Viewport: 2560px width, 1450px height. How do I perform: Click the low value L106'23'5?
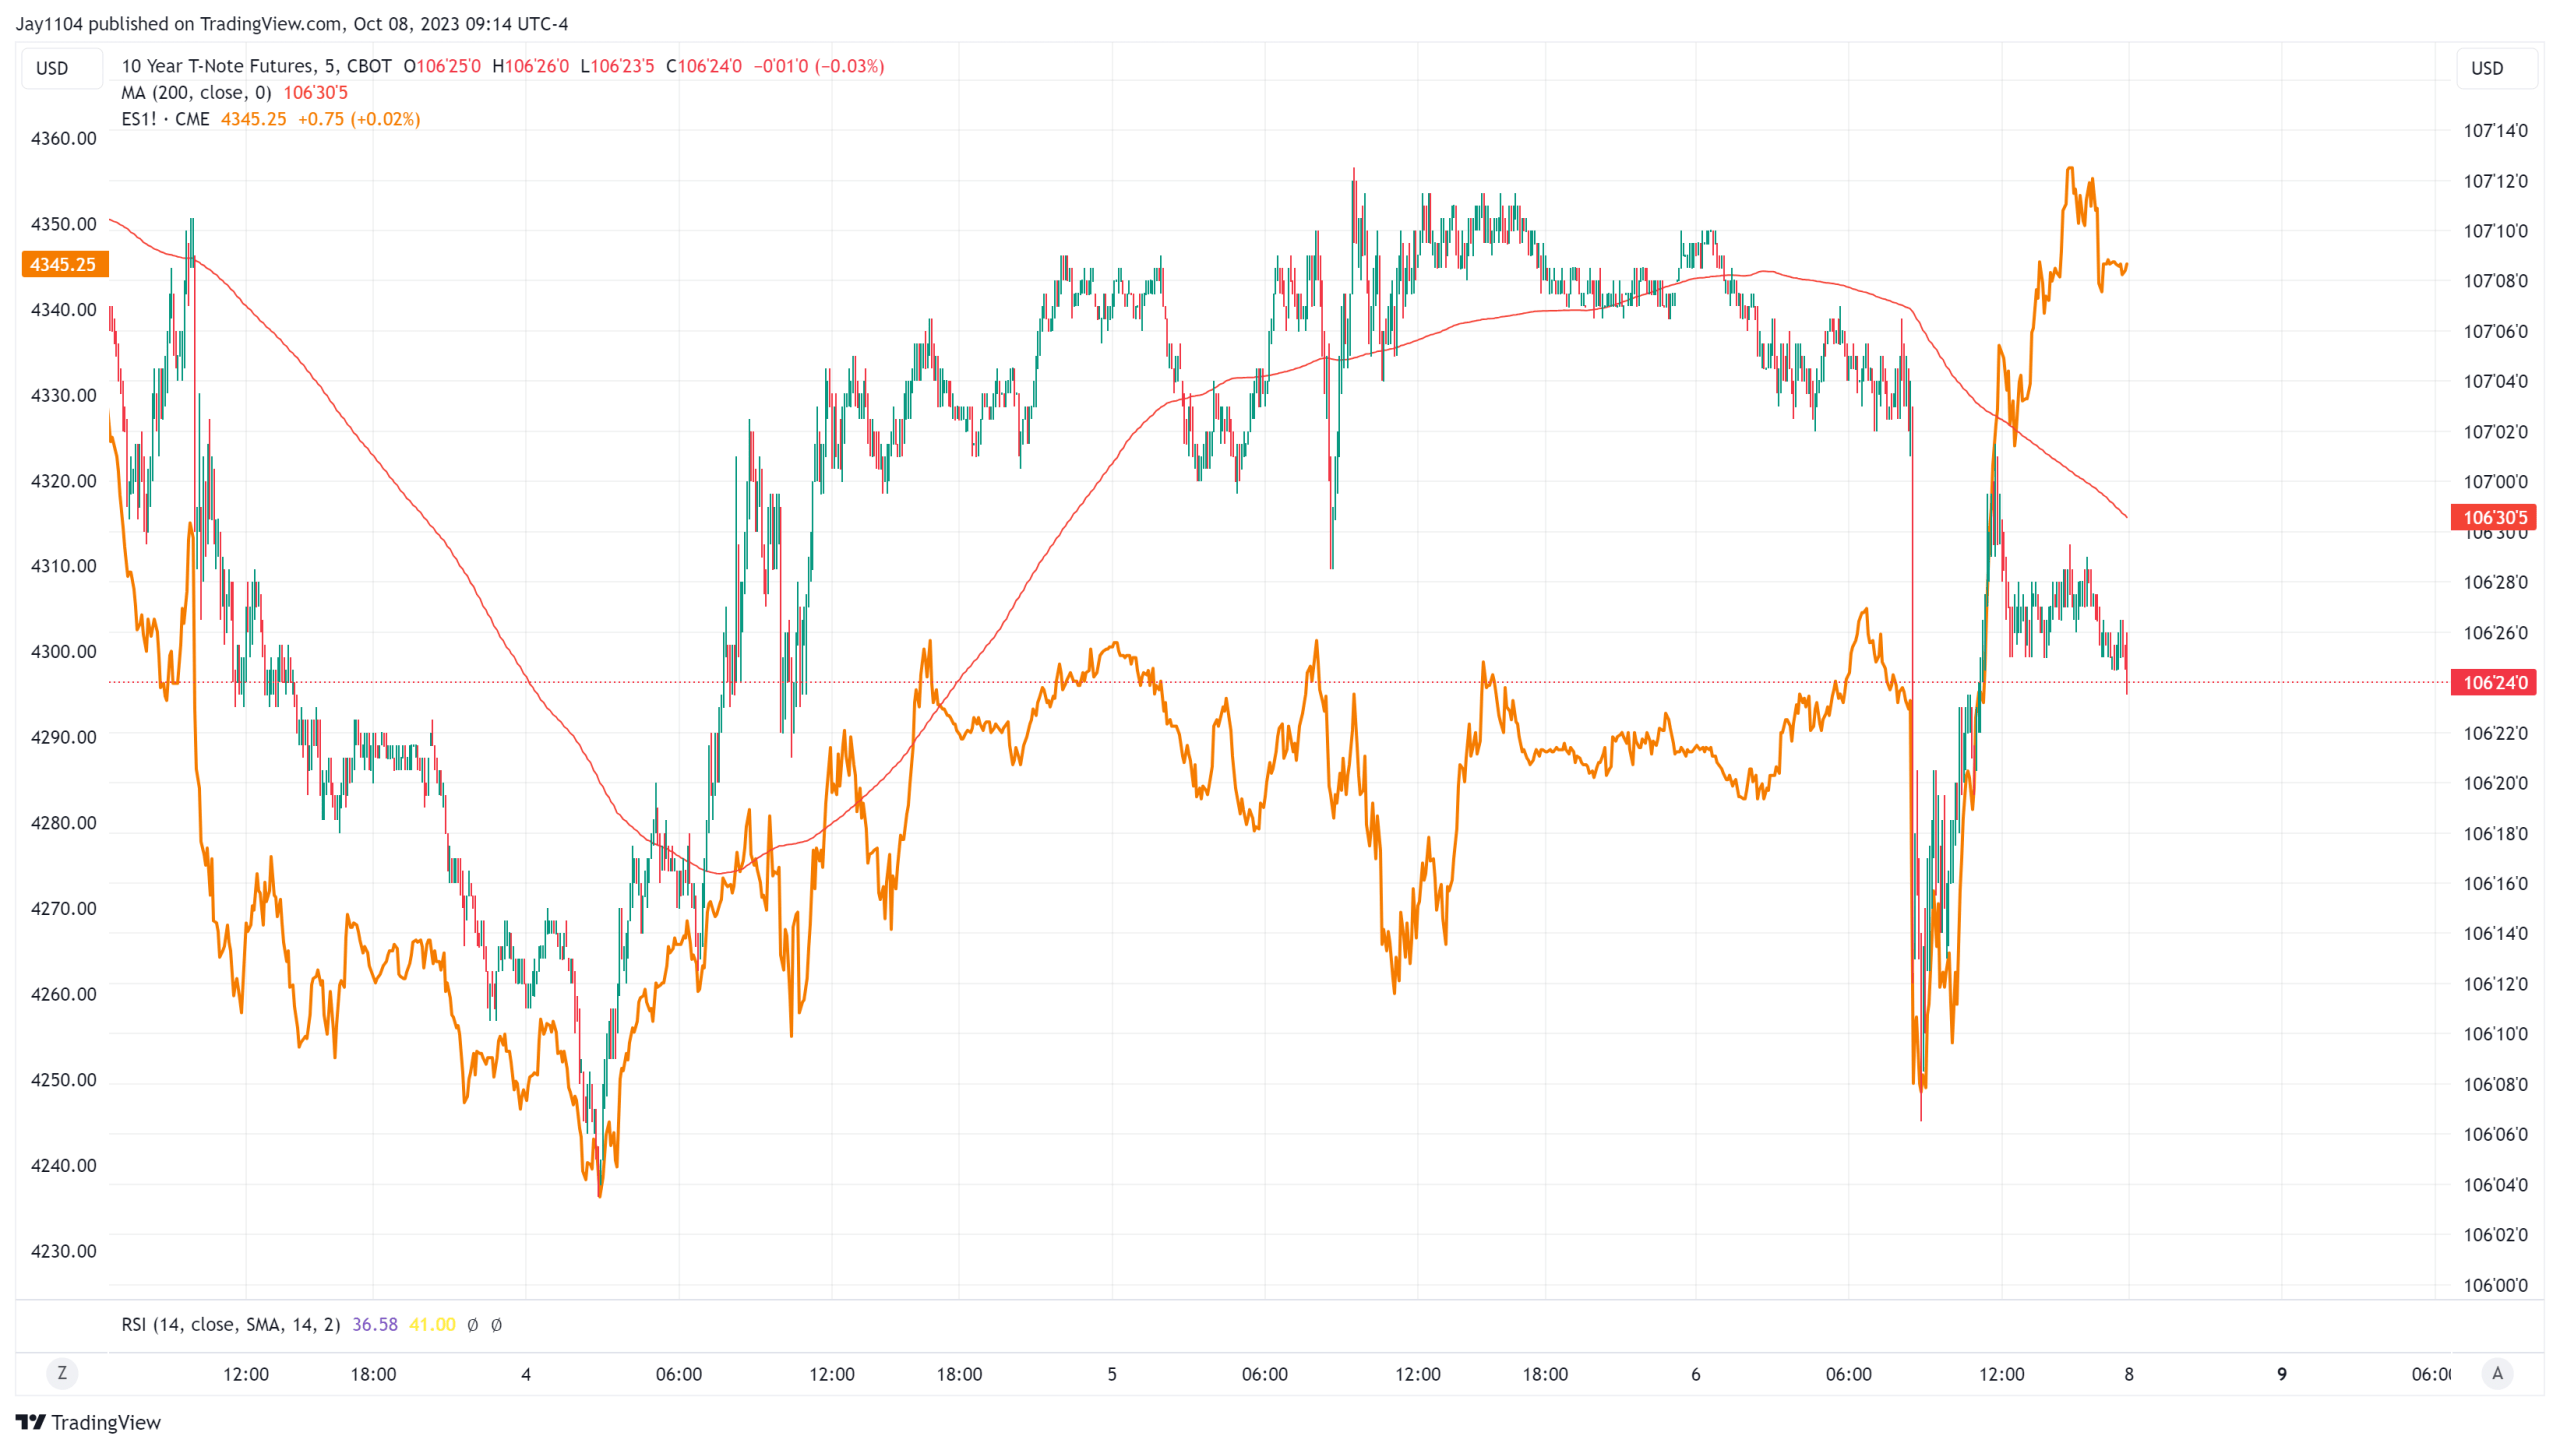617,66
